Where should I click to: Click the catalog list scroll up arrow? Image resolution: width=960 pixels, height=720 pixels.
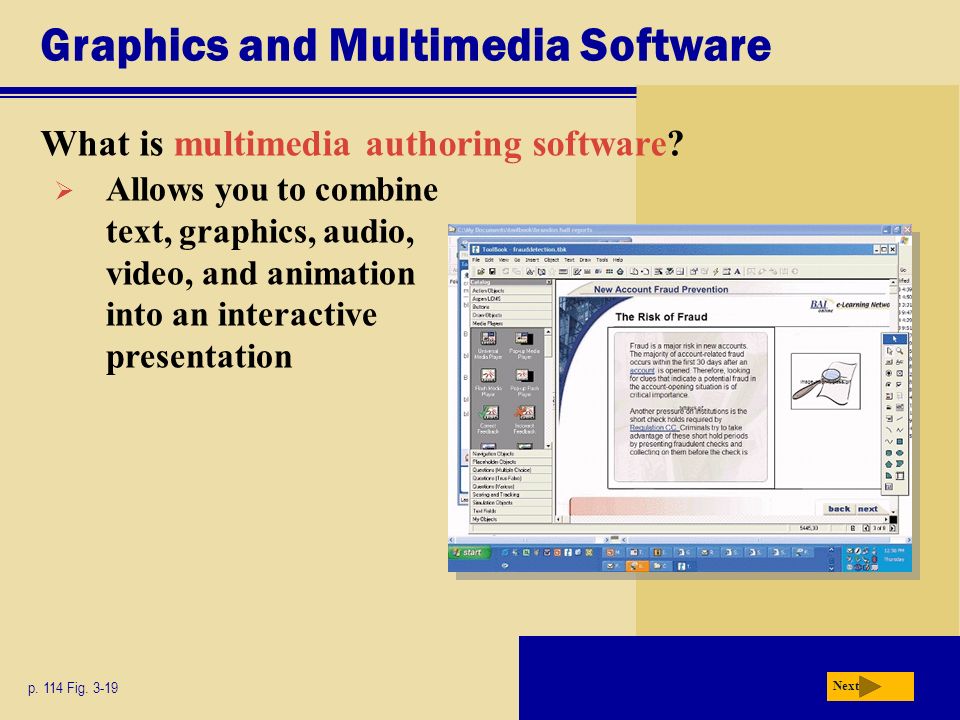point(548,332)
